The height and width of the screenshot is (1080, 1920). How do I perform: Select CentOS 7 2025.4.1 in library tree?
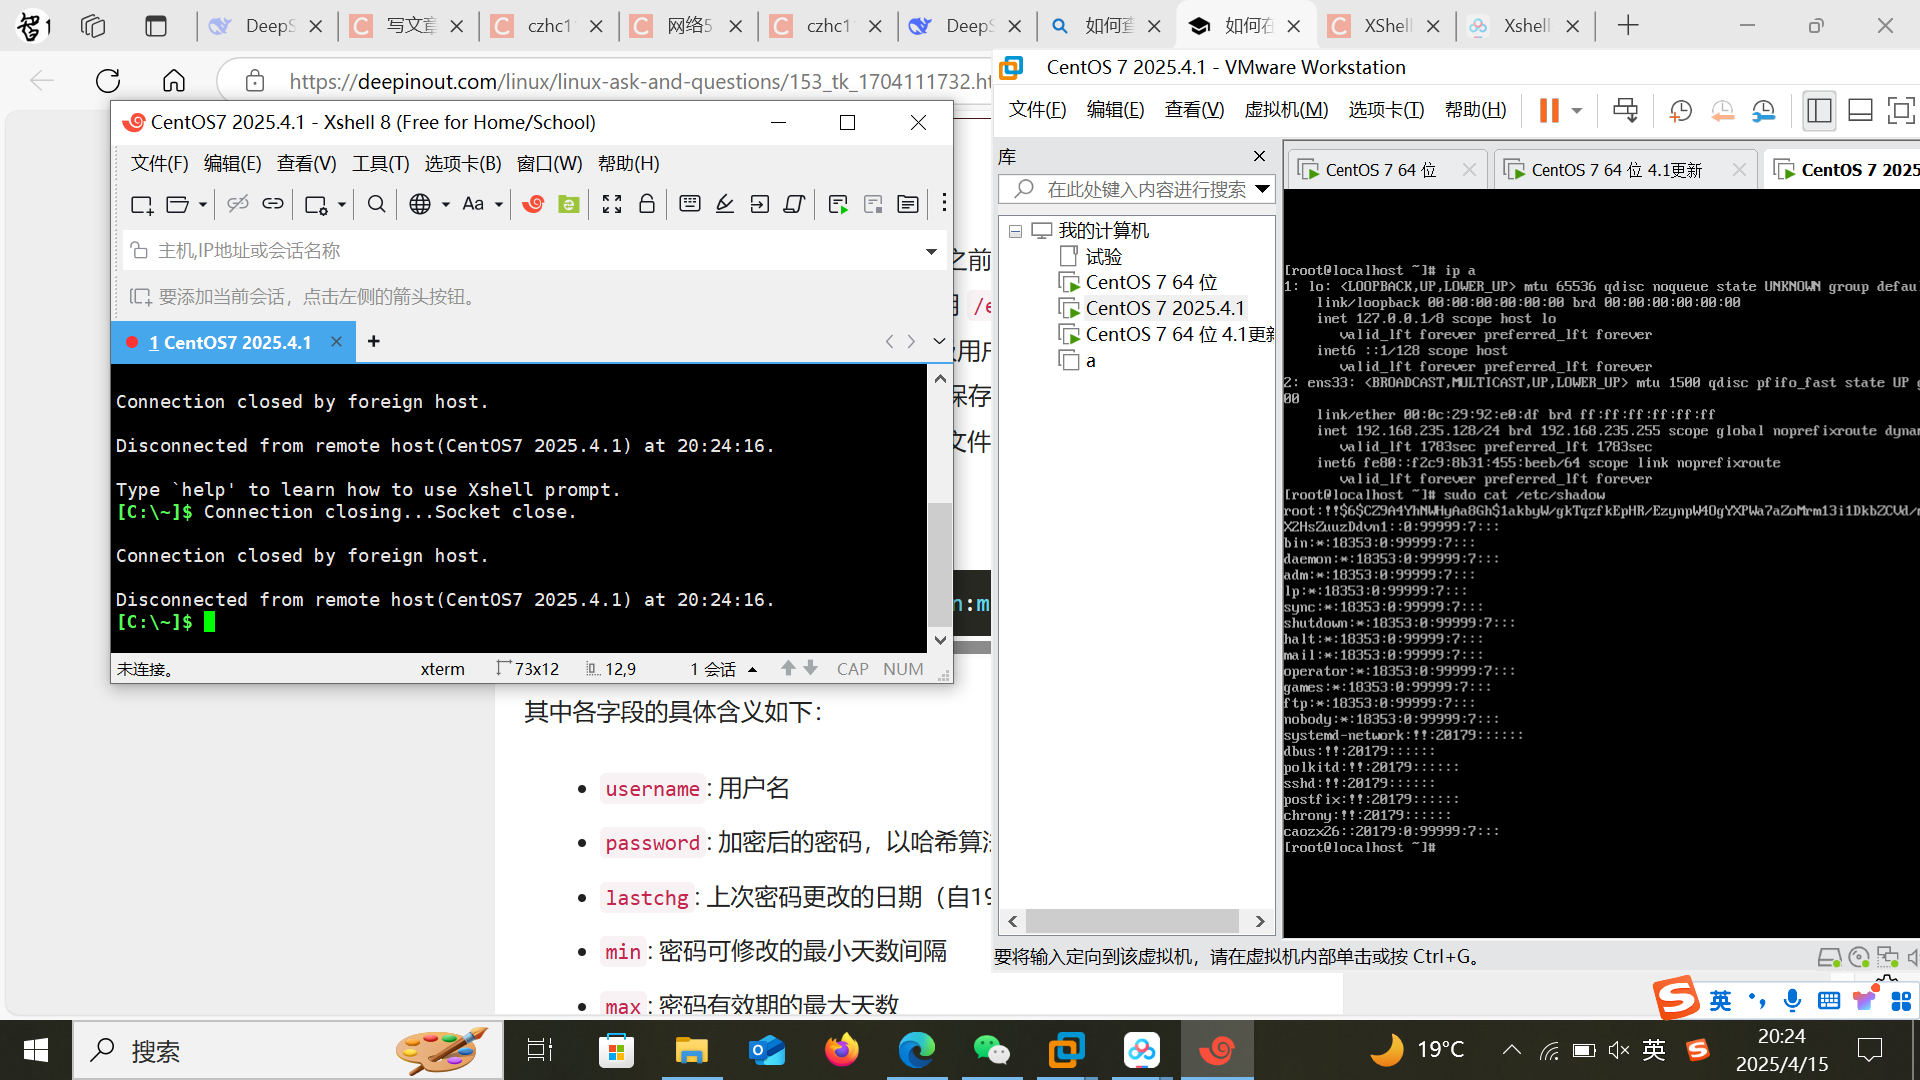pos(1164,308)
